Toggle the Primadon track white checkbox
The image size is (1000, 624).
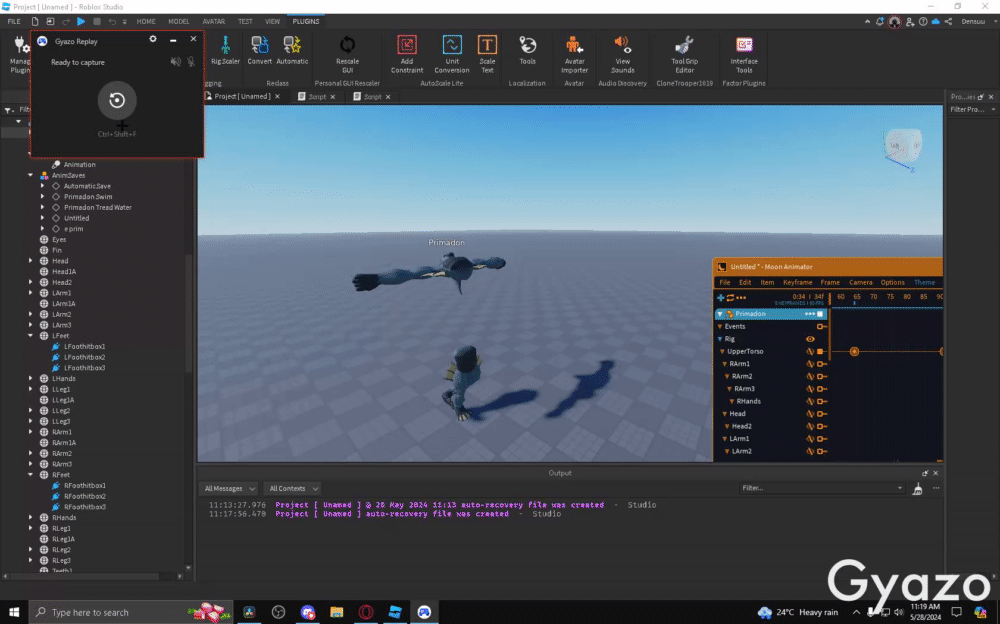click(x=820, y=314)
